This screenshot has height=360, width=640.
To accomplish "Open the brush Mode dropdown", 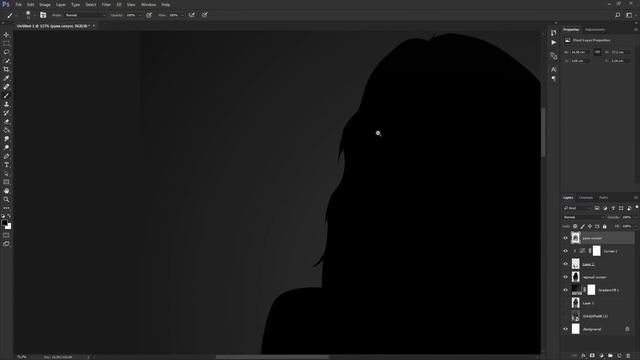I will click(85, 15).
